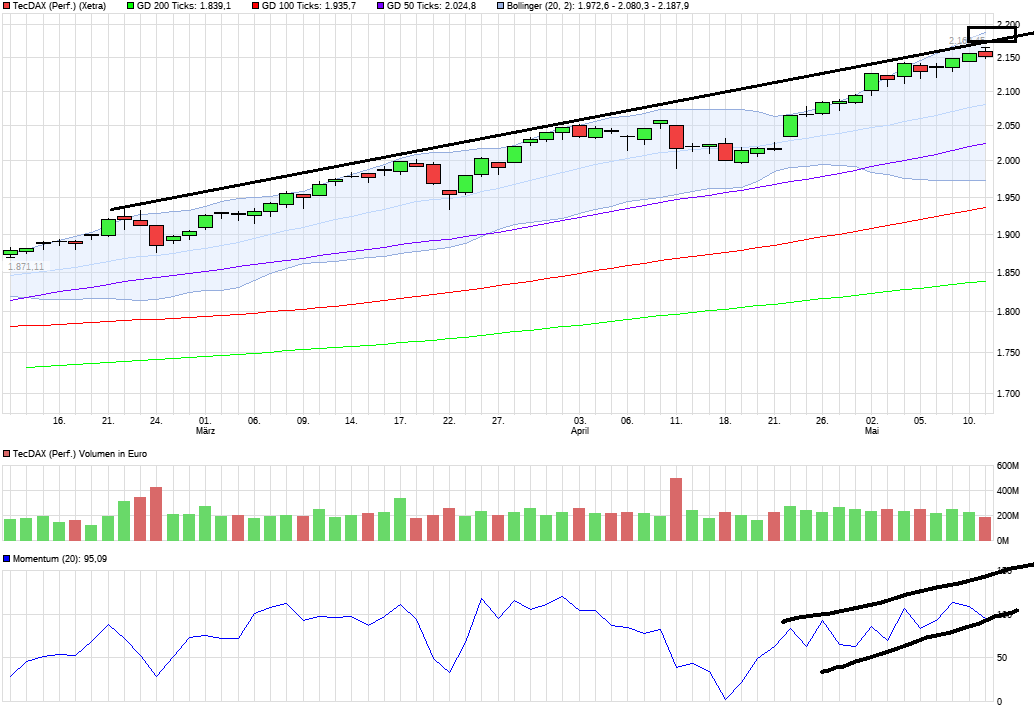The height and width of the screenshot is (712, 1034).
Task: Select the 'GD 200 Ticks: 1.839,1' label
Action: click(184, 6)
